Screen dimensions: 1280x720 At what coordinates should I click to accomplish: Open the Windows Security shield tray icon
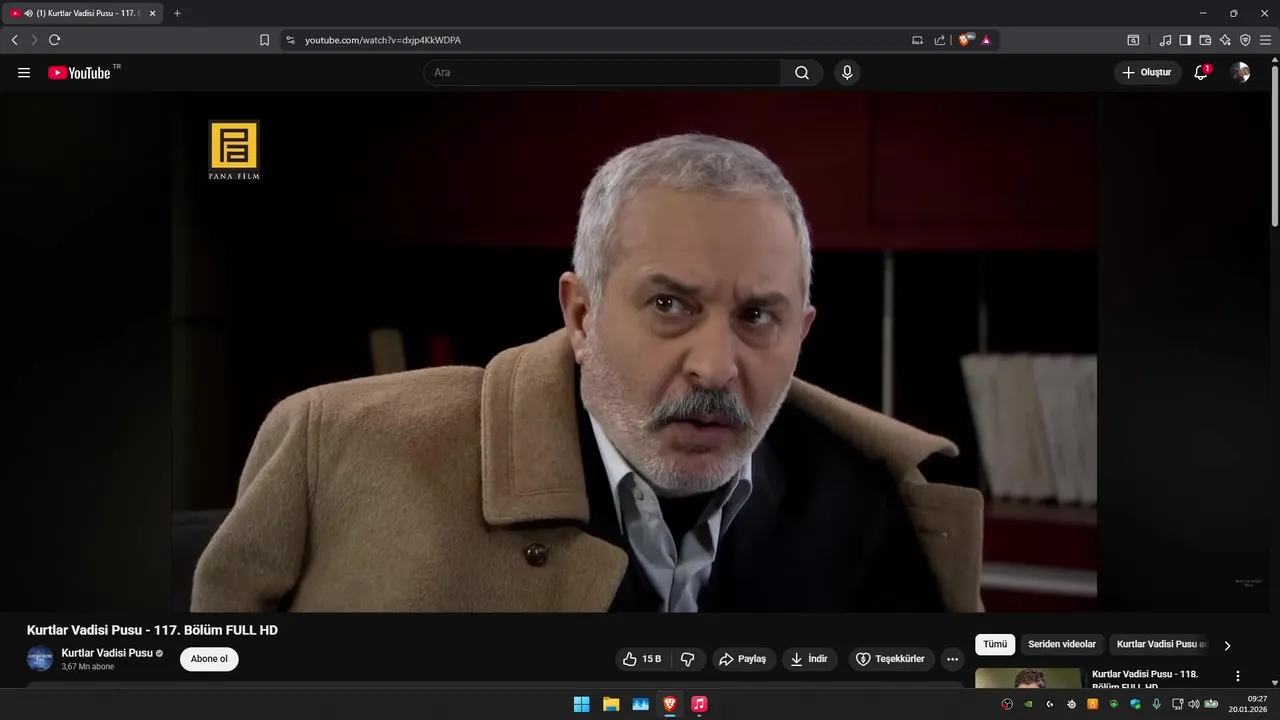tap(1134, 704)
